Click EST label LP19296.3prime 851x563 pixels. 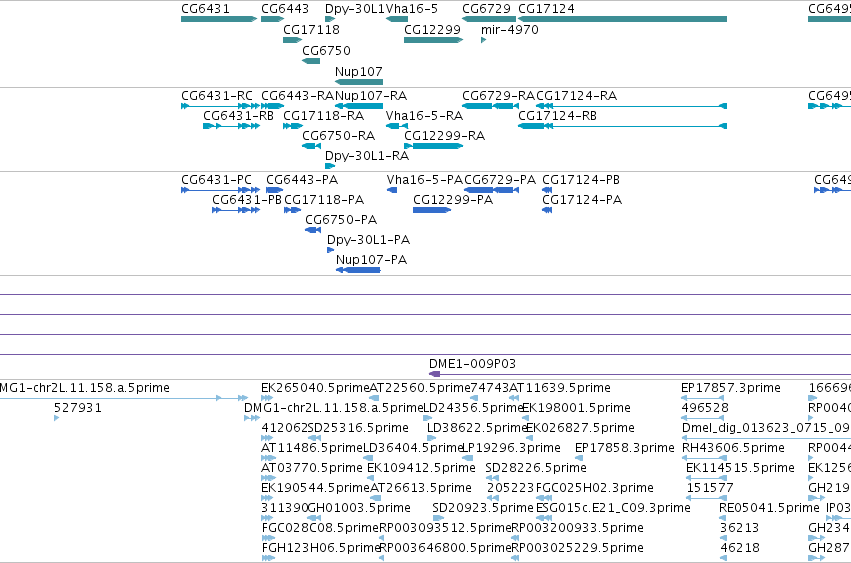pyautogui.click(x=511, y=448)
